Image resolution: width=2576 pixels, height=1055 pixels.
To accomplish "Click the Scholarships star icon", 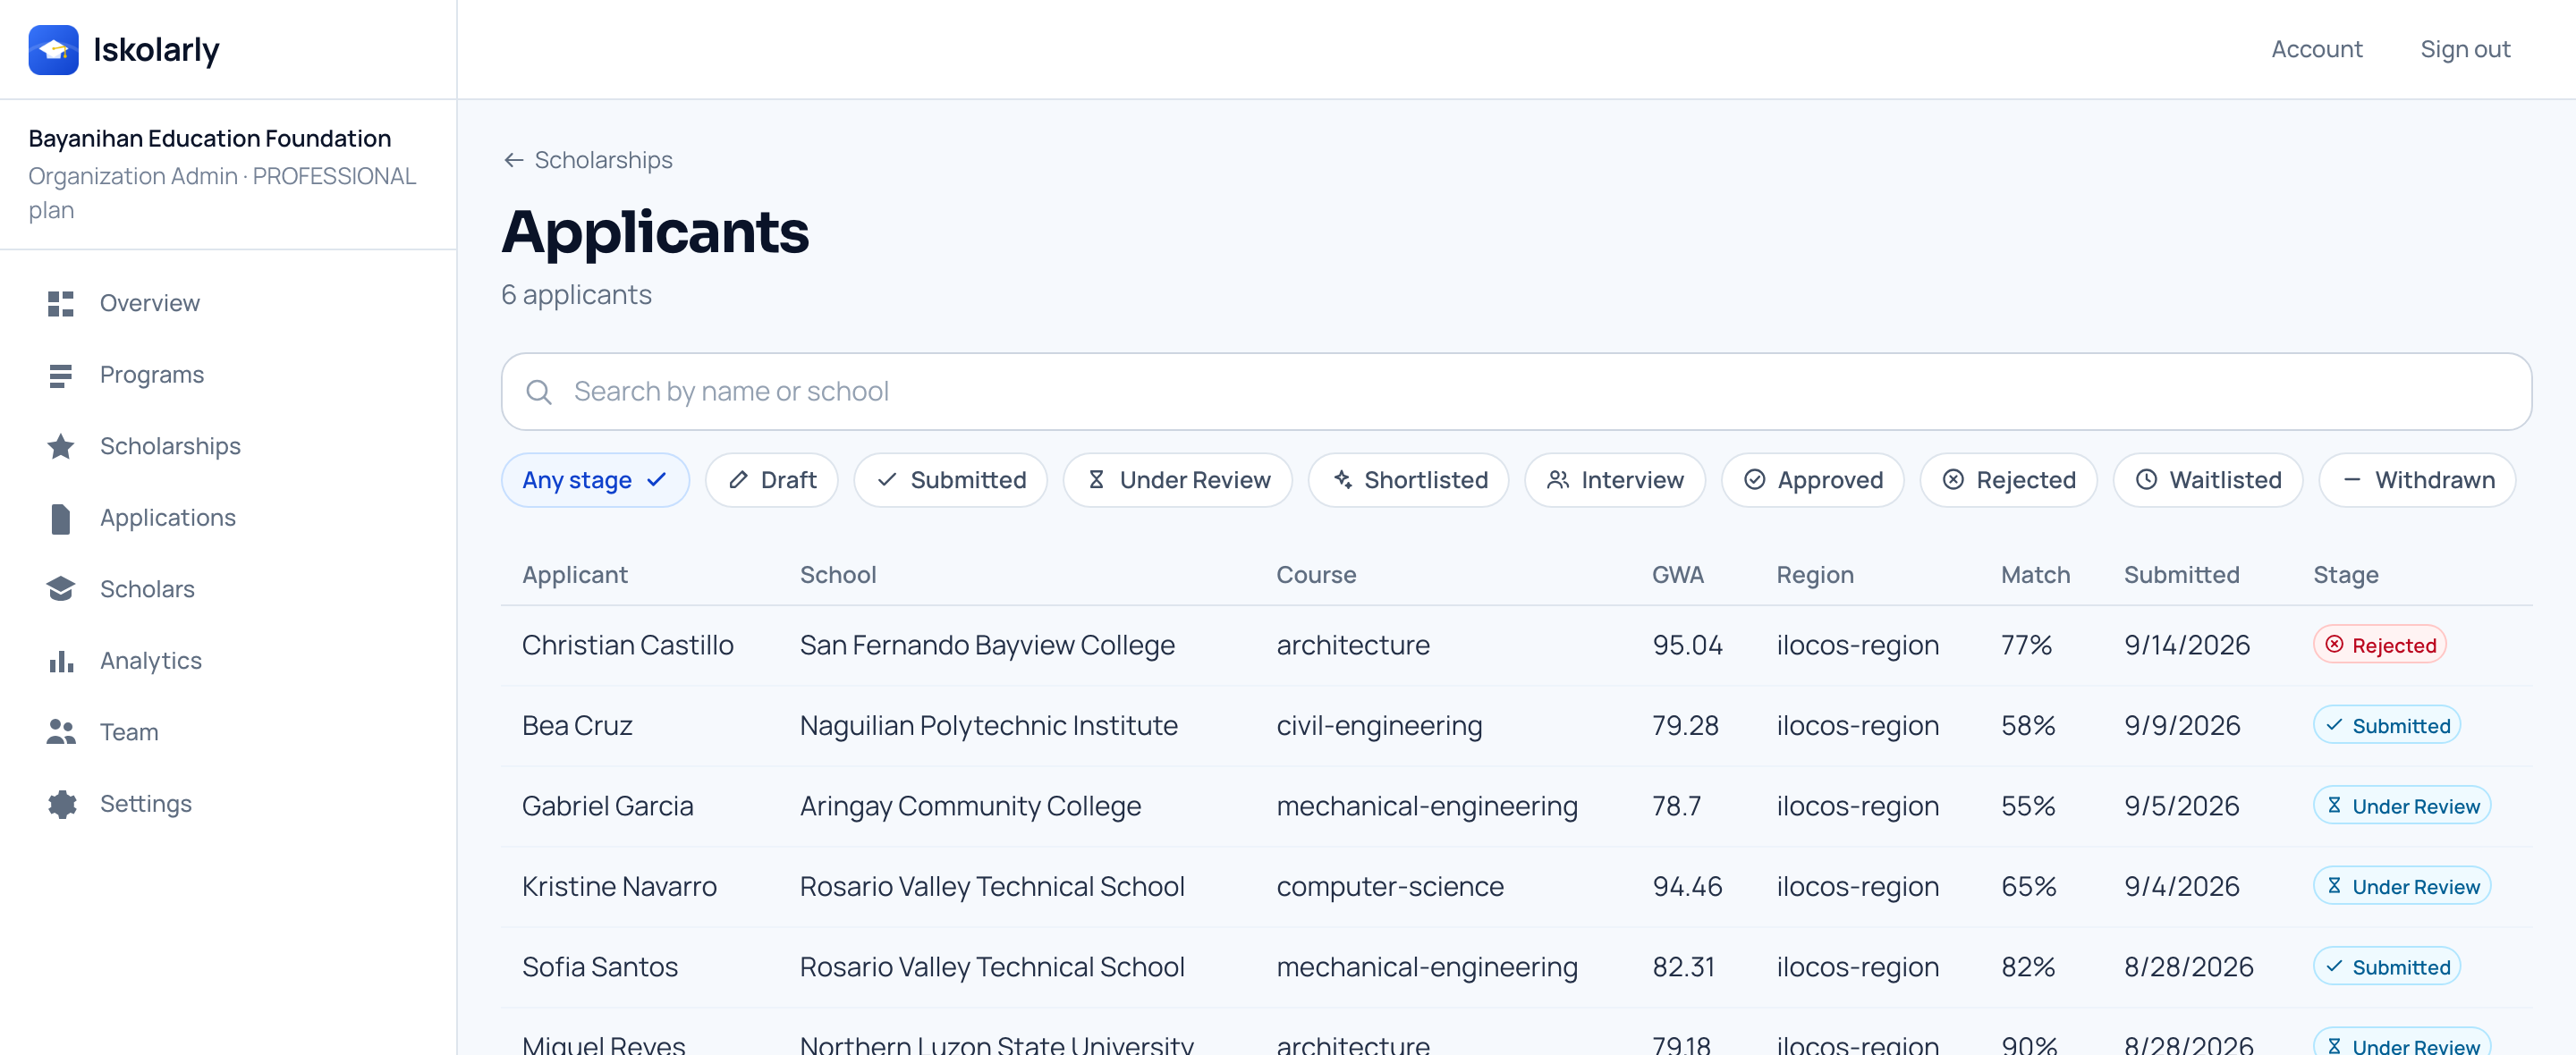I will point(61,446).
